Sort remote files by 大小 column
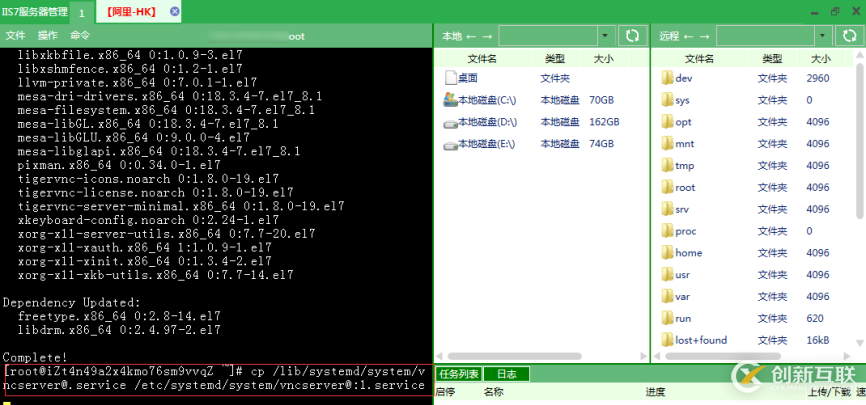 click(x=821, y=59)
